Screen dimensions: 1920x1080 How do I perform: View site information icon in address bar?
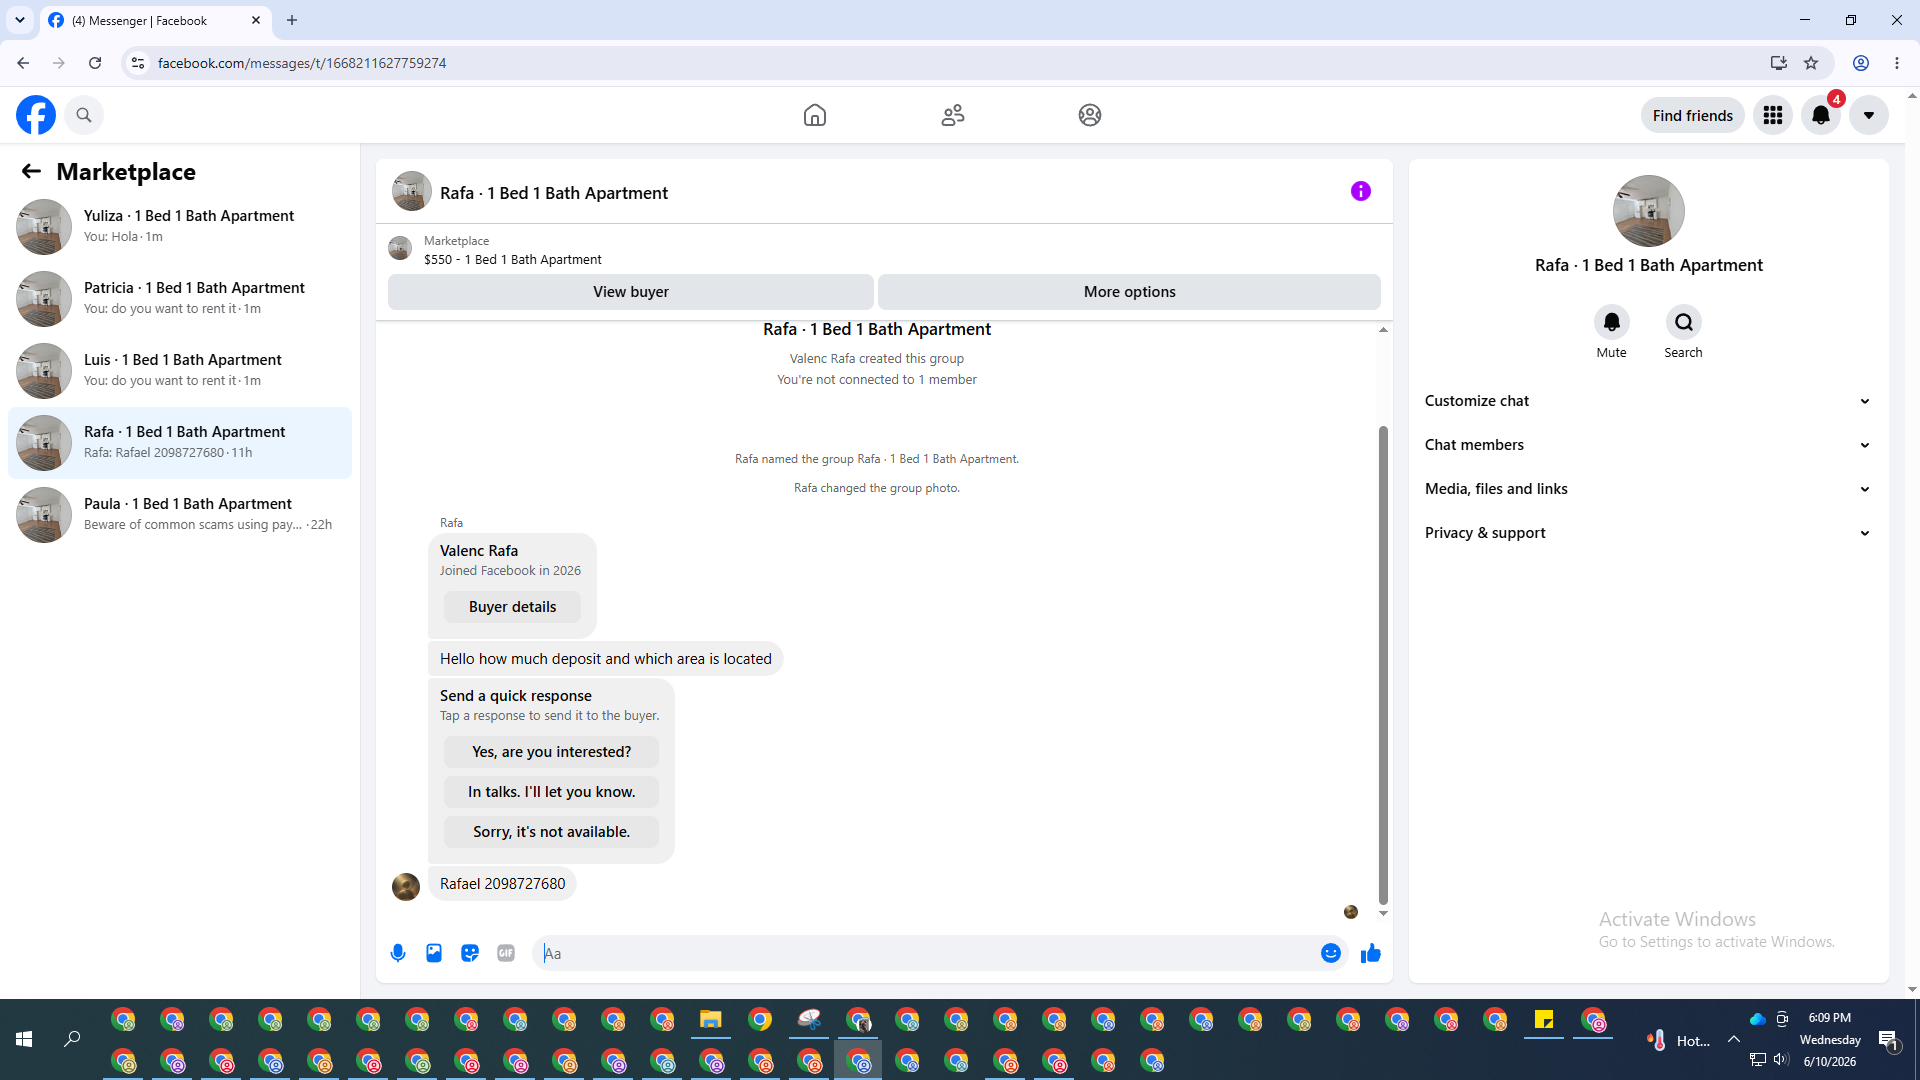[x=138, y=63]
